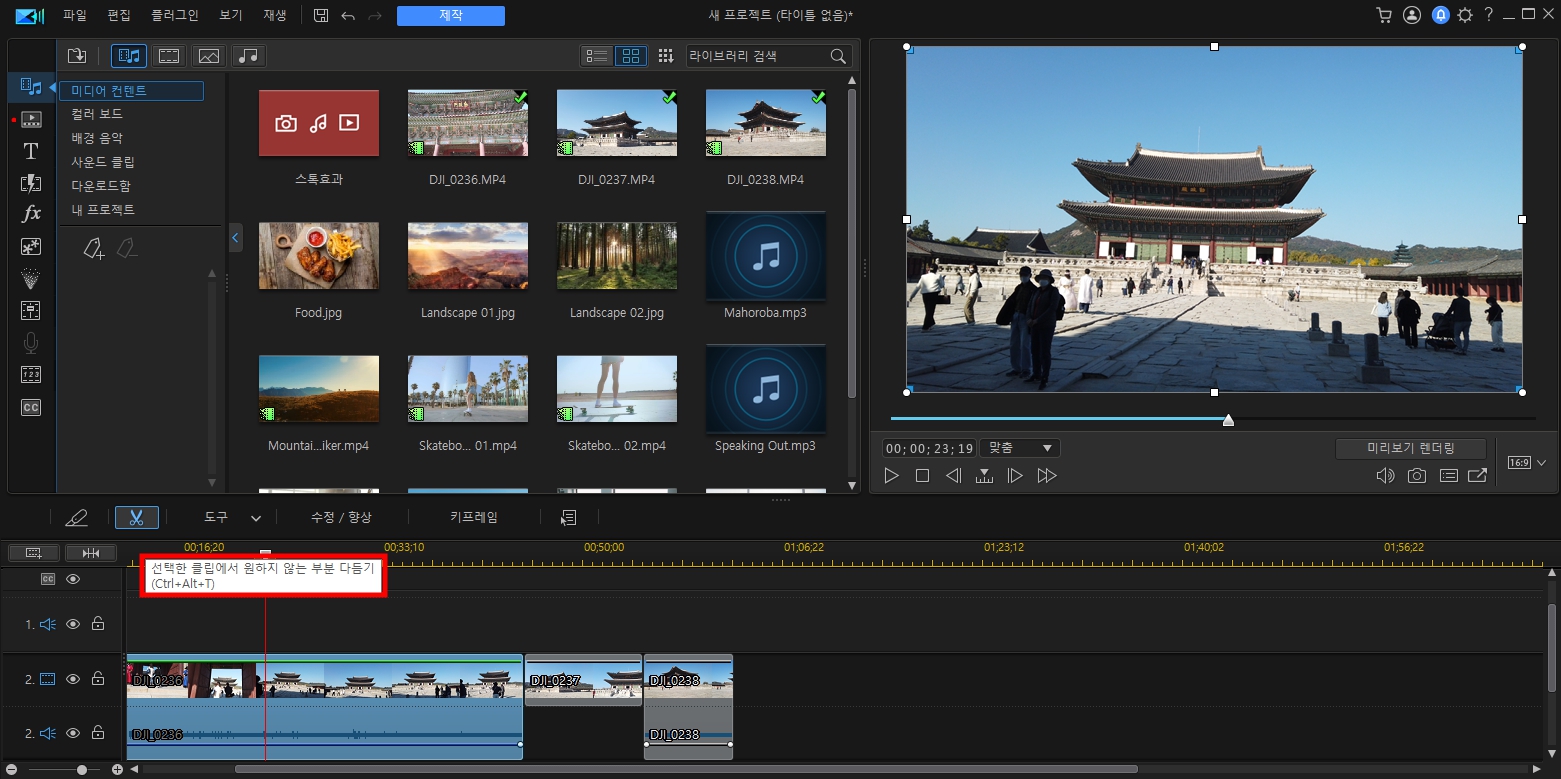Click the save project floppy icon
This screenshot has width=1561, height=779.
tap(321, 16)
